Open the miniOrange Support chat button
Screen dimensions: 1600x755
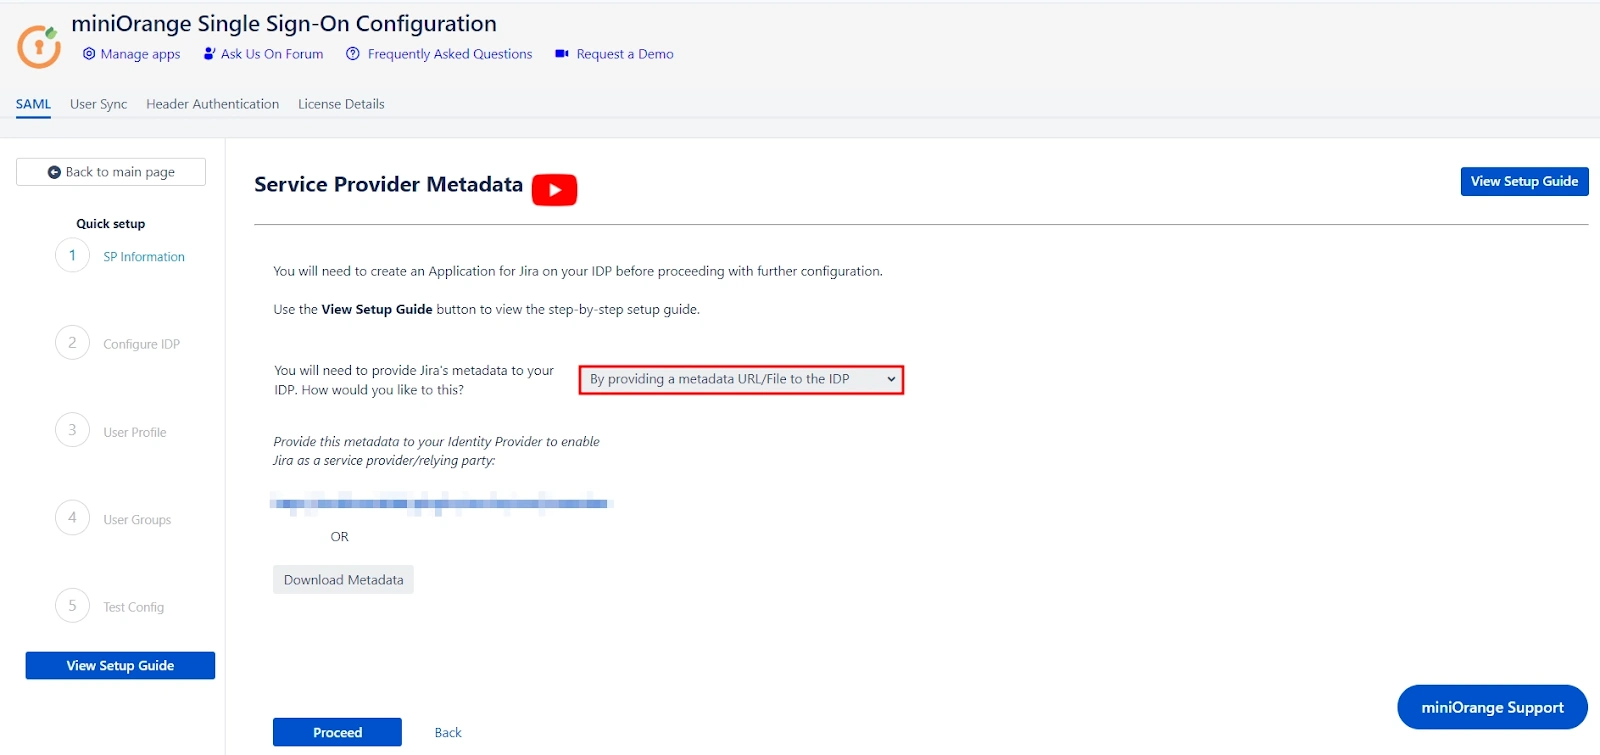pyautogui.click(x=1492, y=707)
